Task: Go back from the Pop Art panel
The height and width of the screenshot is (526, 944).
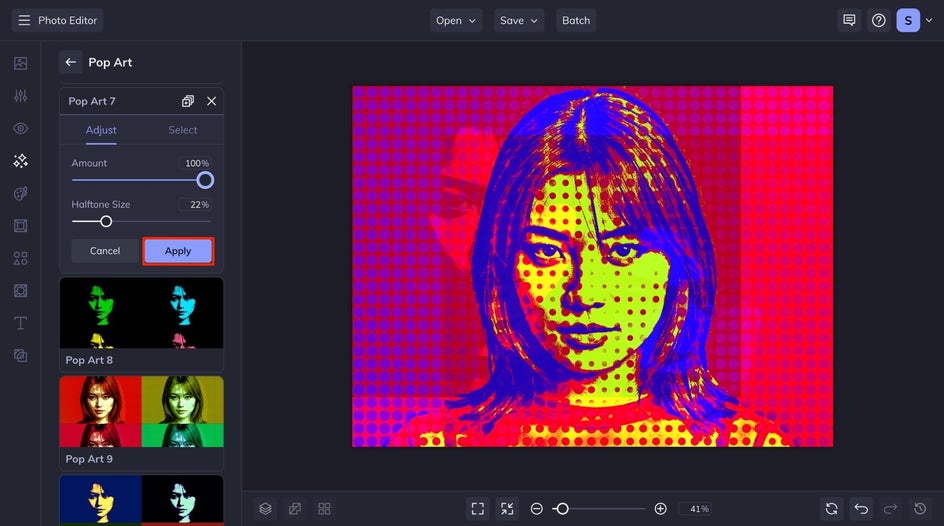Action: [x=70, y=62]
